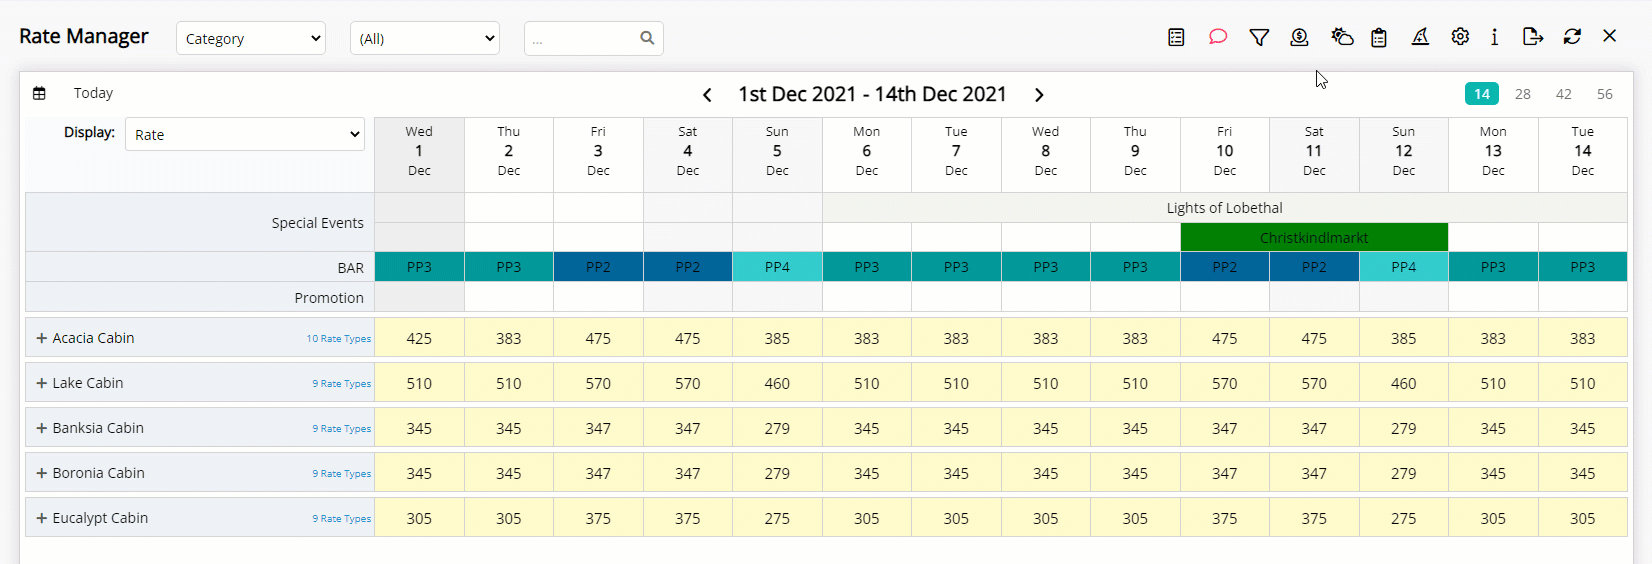The width and height of the screenshot is (1652, 564).
Task: Click the export document arrow icon
Action: tap(1532, 37)
